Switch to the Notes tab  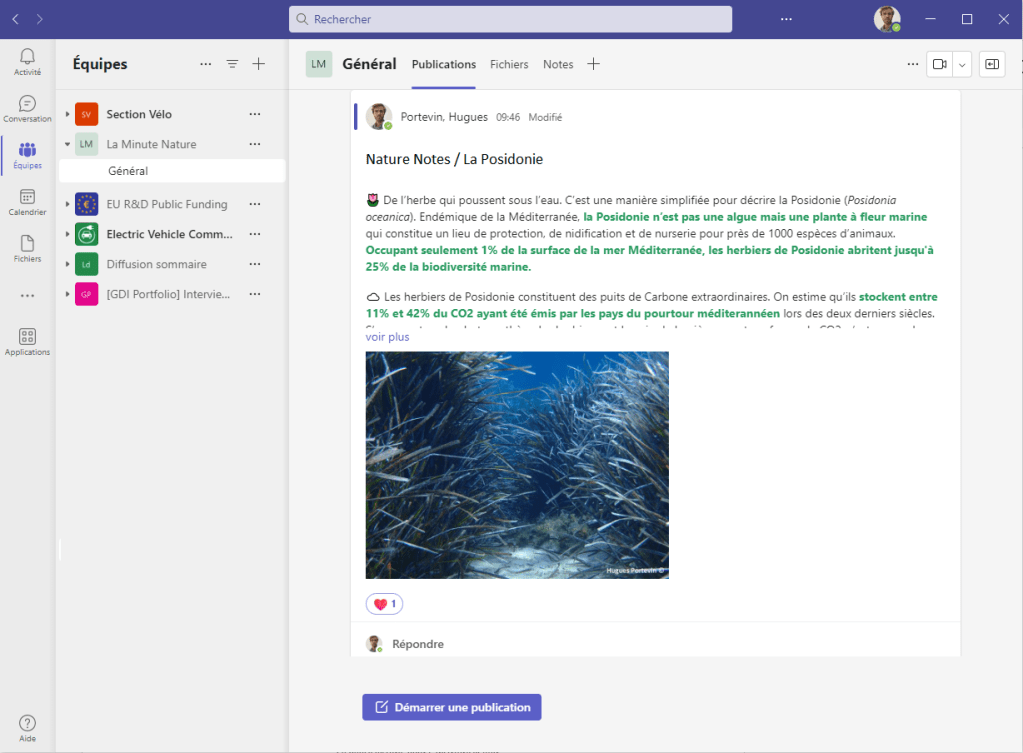coord(558,64)
